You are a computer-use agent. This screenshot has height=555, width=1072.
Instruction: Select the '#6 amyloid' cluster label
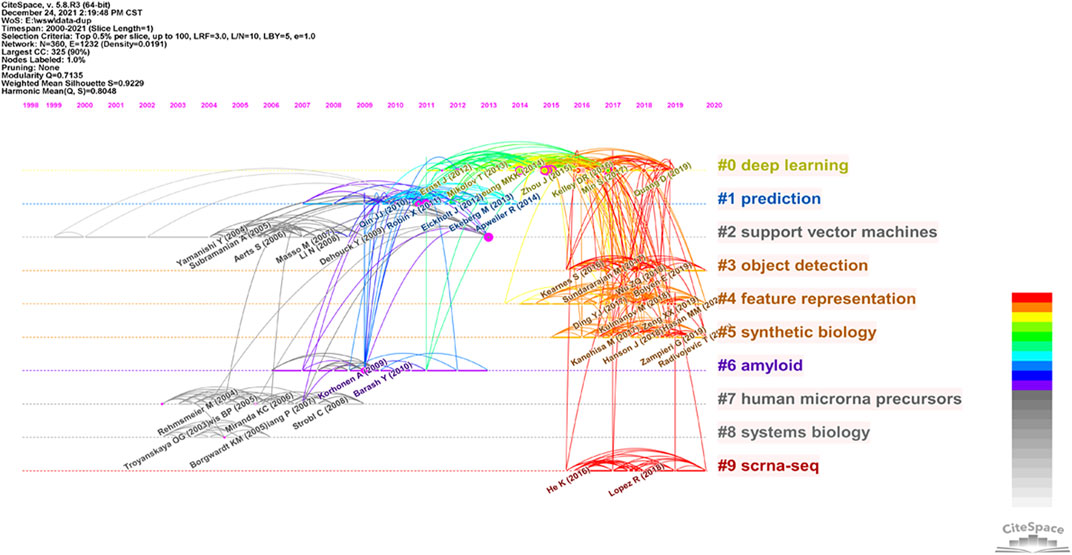(760, 366)
